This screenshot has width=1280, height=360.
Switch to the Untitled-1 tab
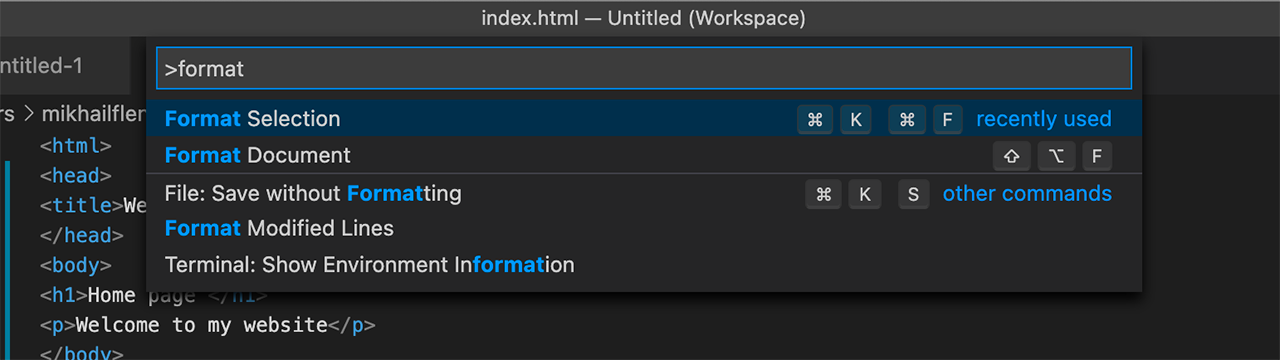pos(40,66)
